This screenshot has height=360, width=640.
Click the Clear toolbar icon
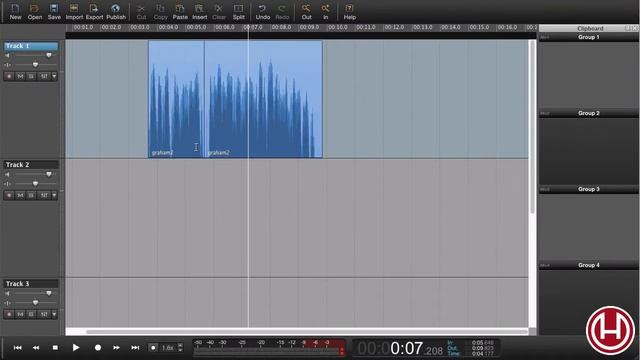(x=219, y=12)
